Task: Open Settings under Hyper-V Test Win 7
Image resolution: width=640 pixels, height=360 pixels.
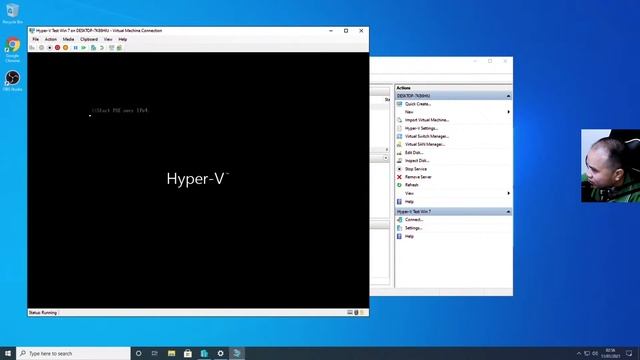Action: (x=413, y=228)
